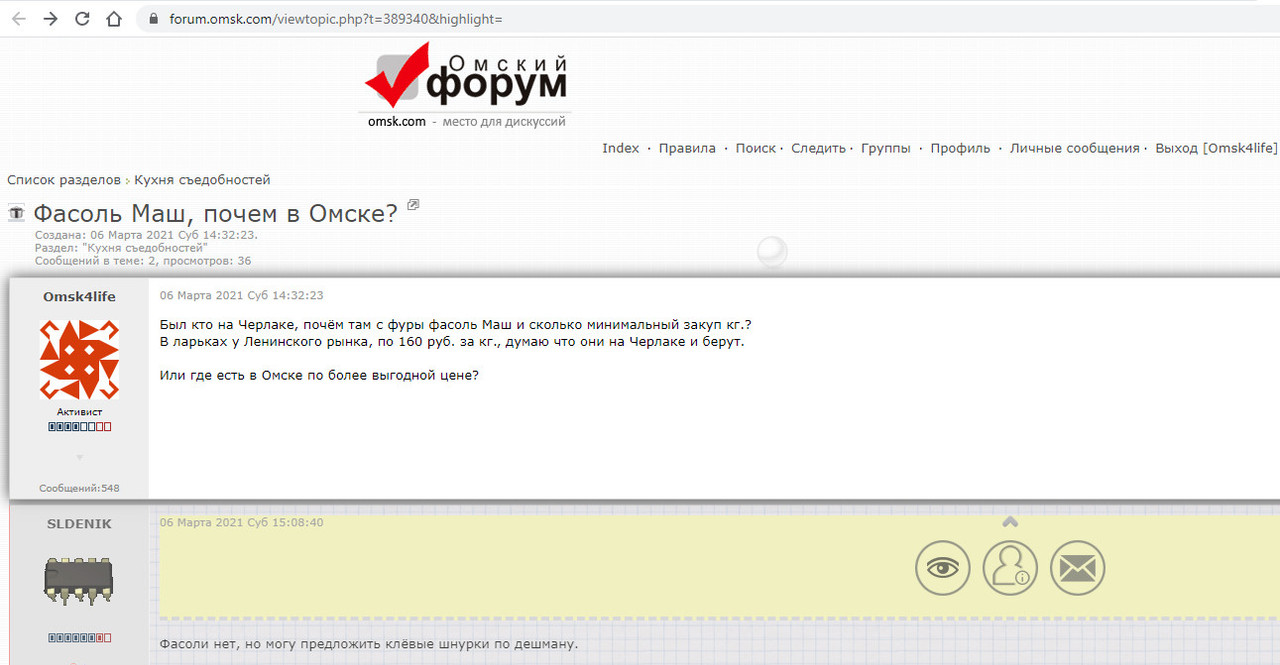
Task: Open Личные сообщения
Action: (x=1074, y=148)
